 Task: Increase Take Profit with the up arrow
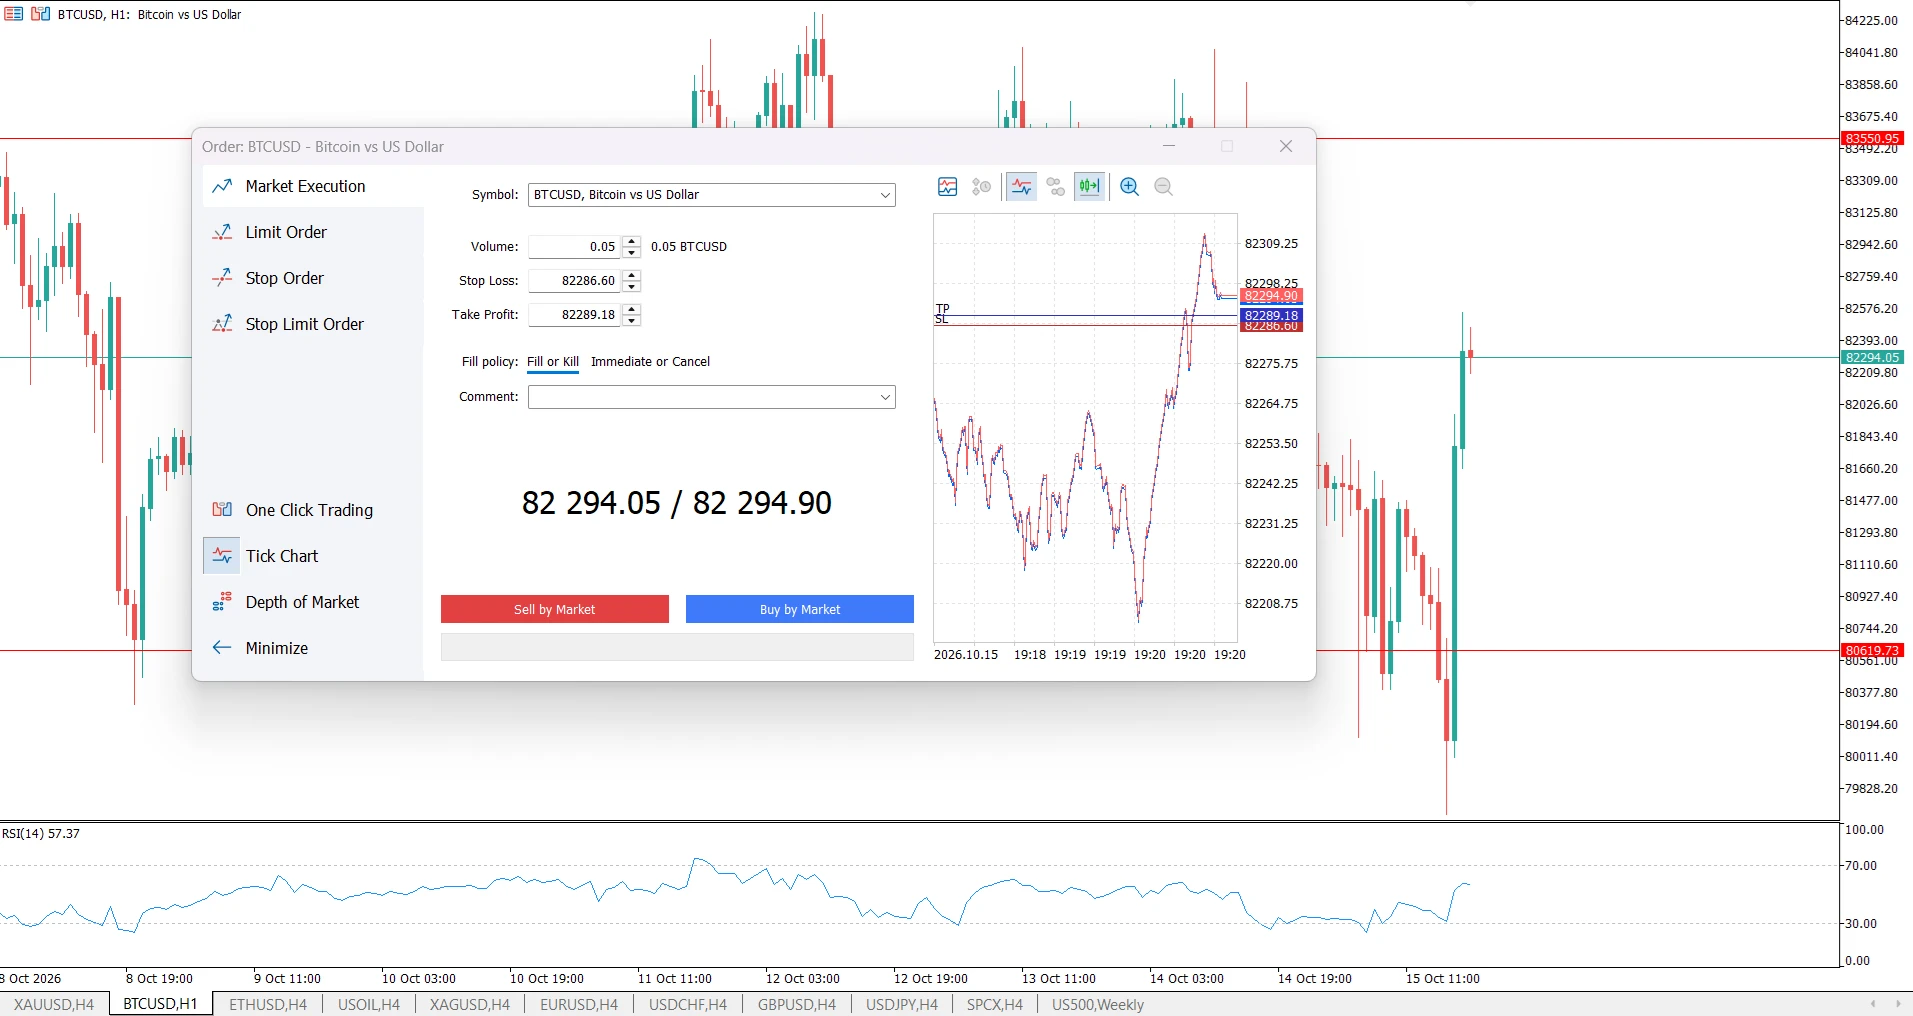[631, 309]
